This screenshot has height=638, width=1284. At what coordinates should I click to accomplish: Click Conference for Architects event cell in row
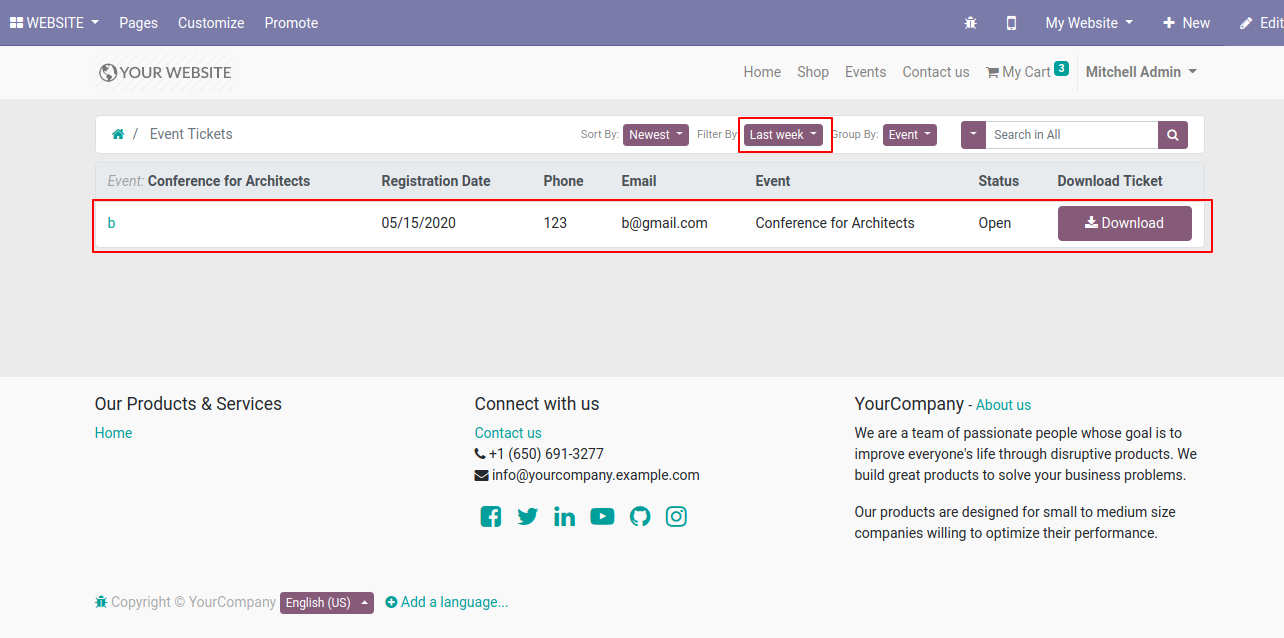pyautogui.click(x=835, y=223)
